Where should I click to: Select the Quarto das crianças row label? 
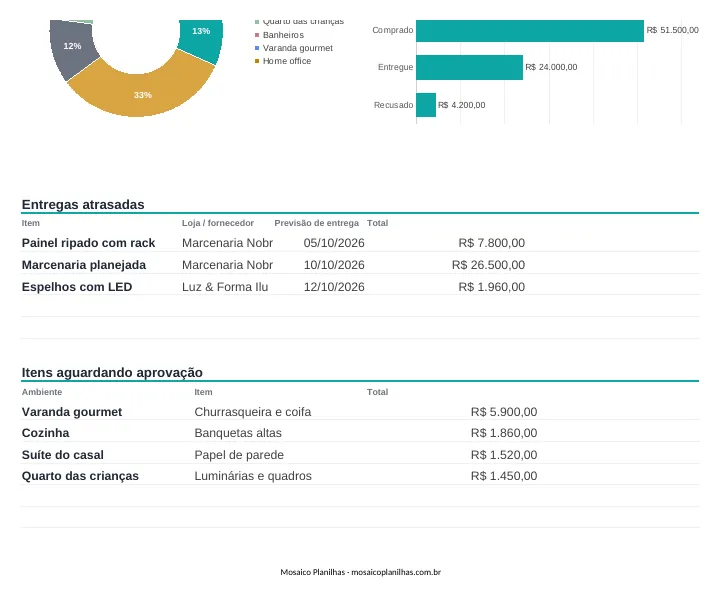[80, 476]
